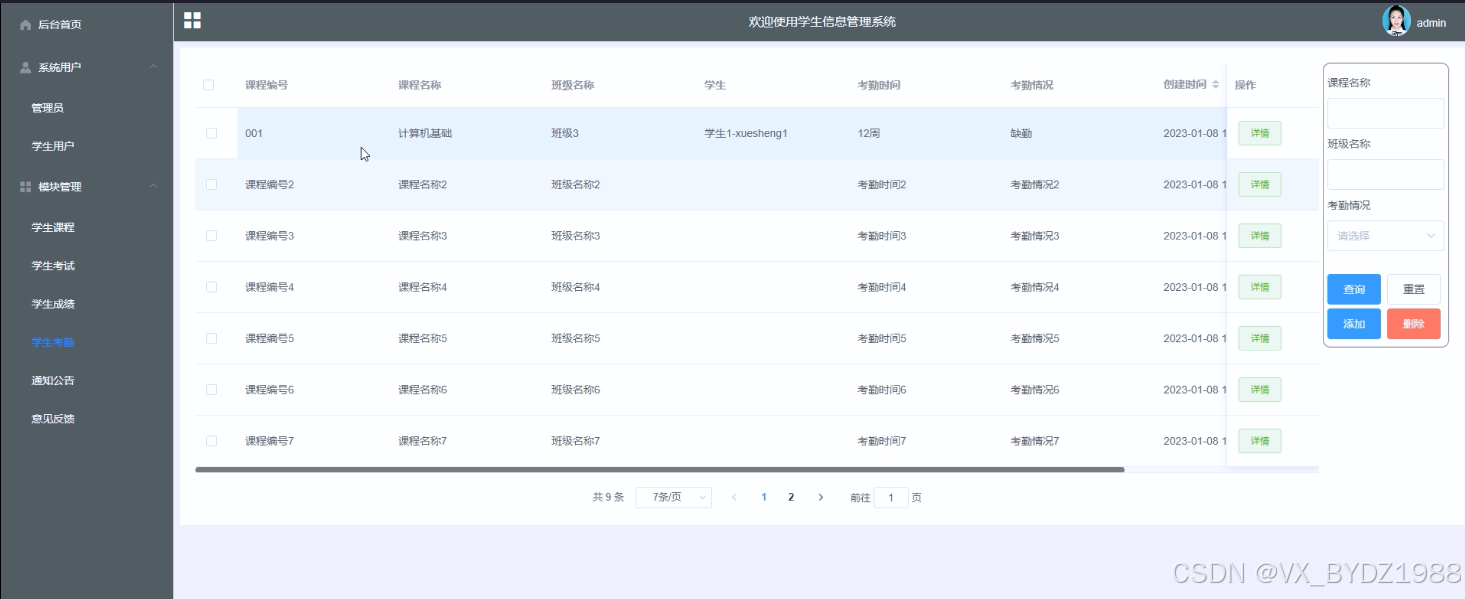Focus the 前往 page number input

891,497
